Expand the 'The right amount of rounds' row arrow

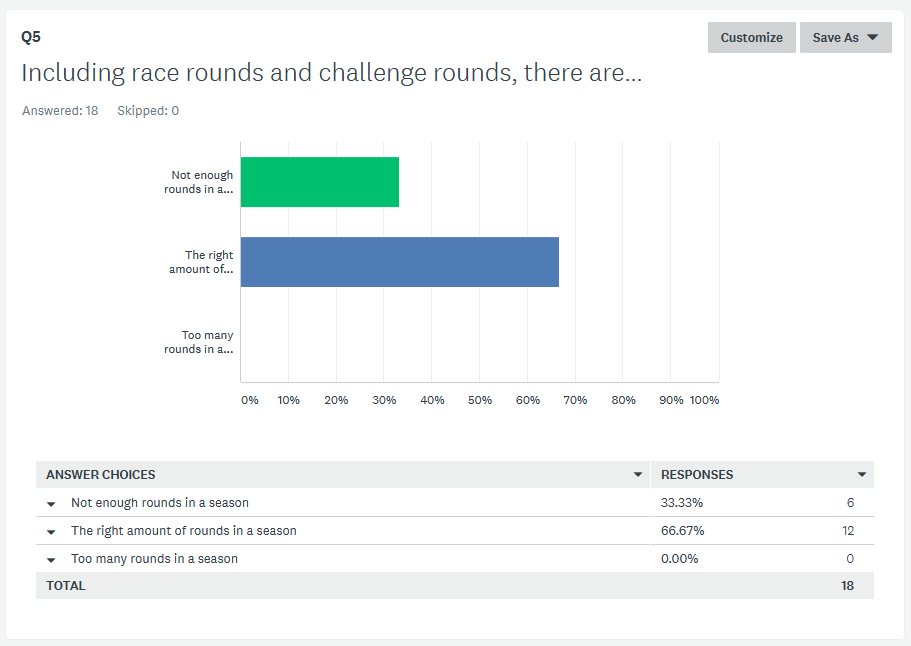tap(51, 532)
